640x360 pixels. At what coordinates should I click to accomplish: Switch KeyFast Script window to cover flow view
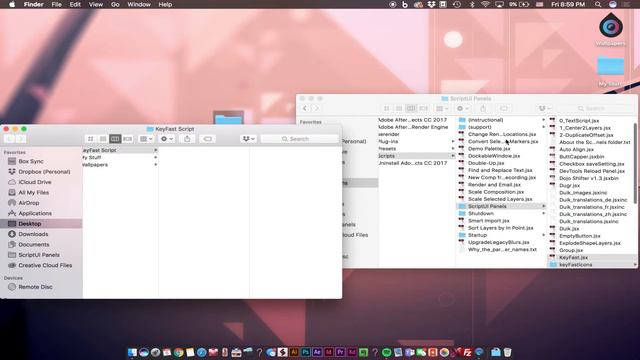[x=127, y=139]
